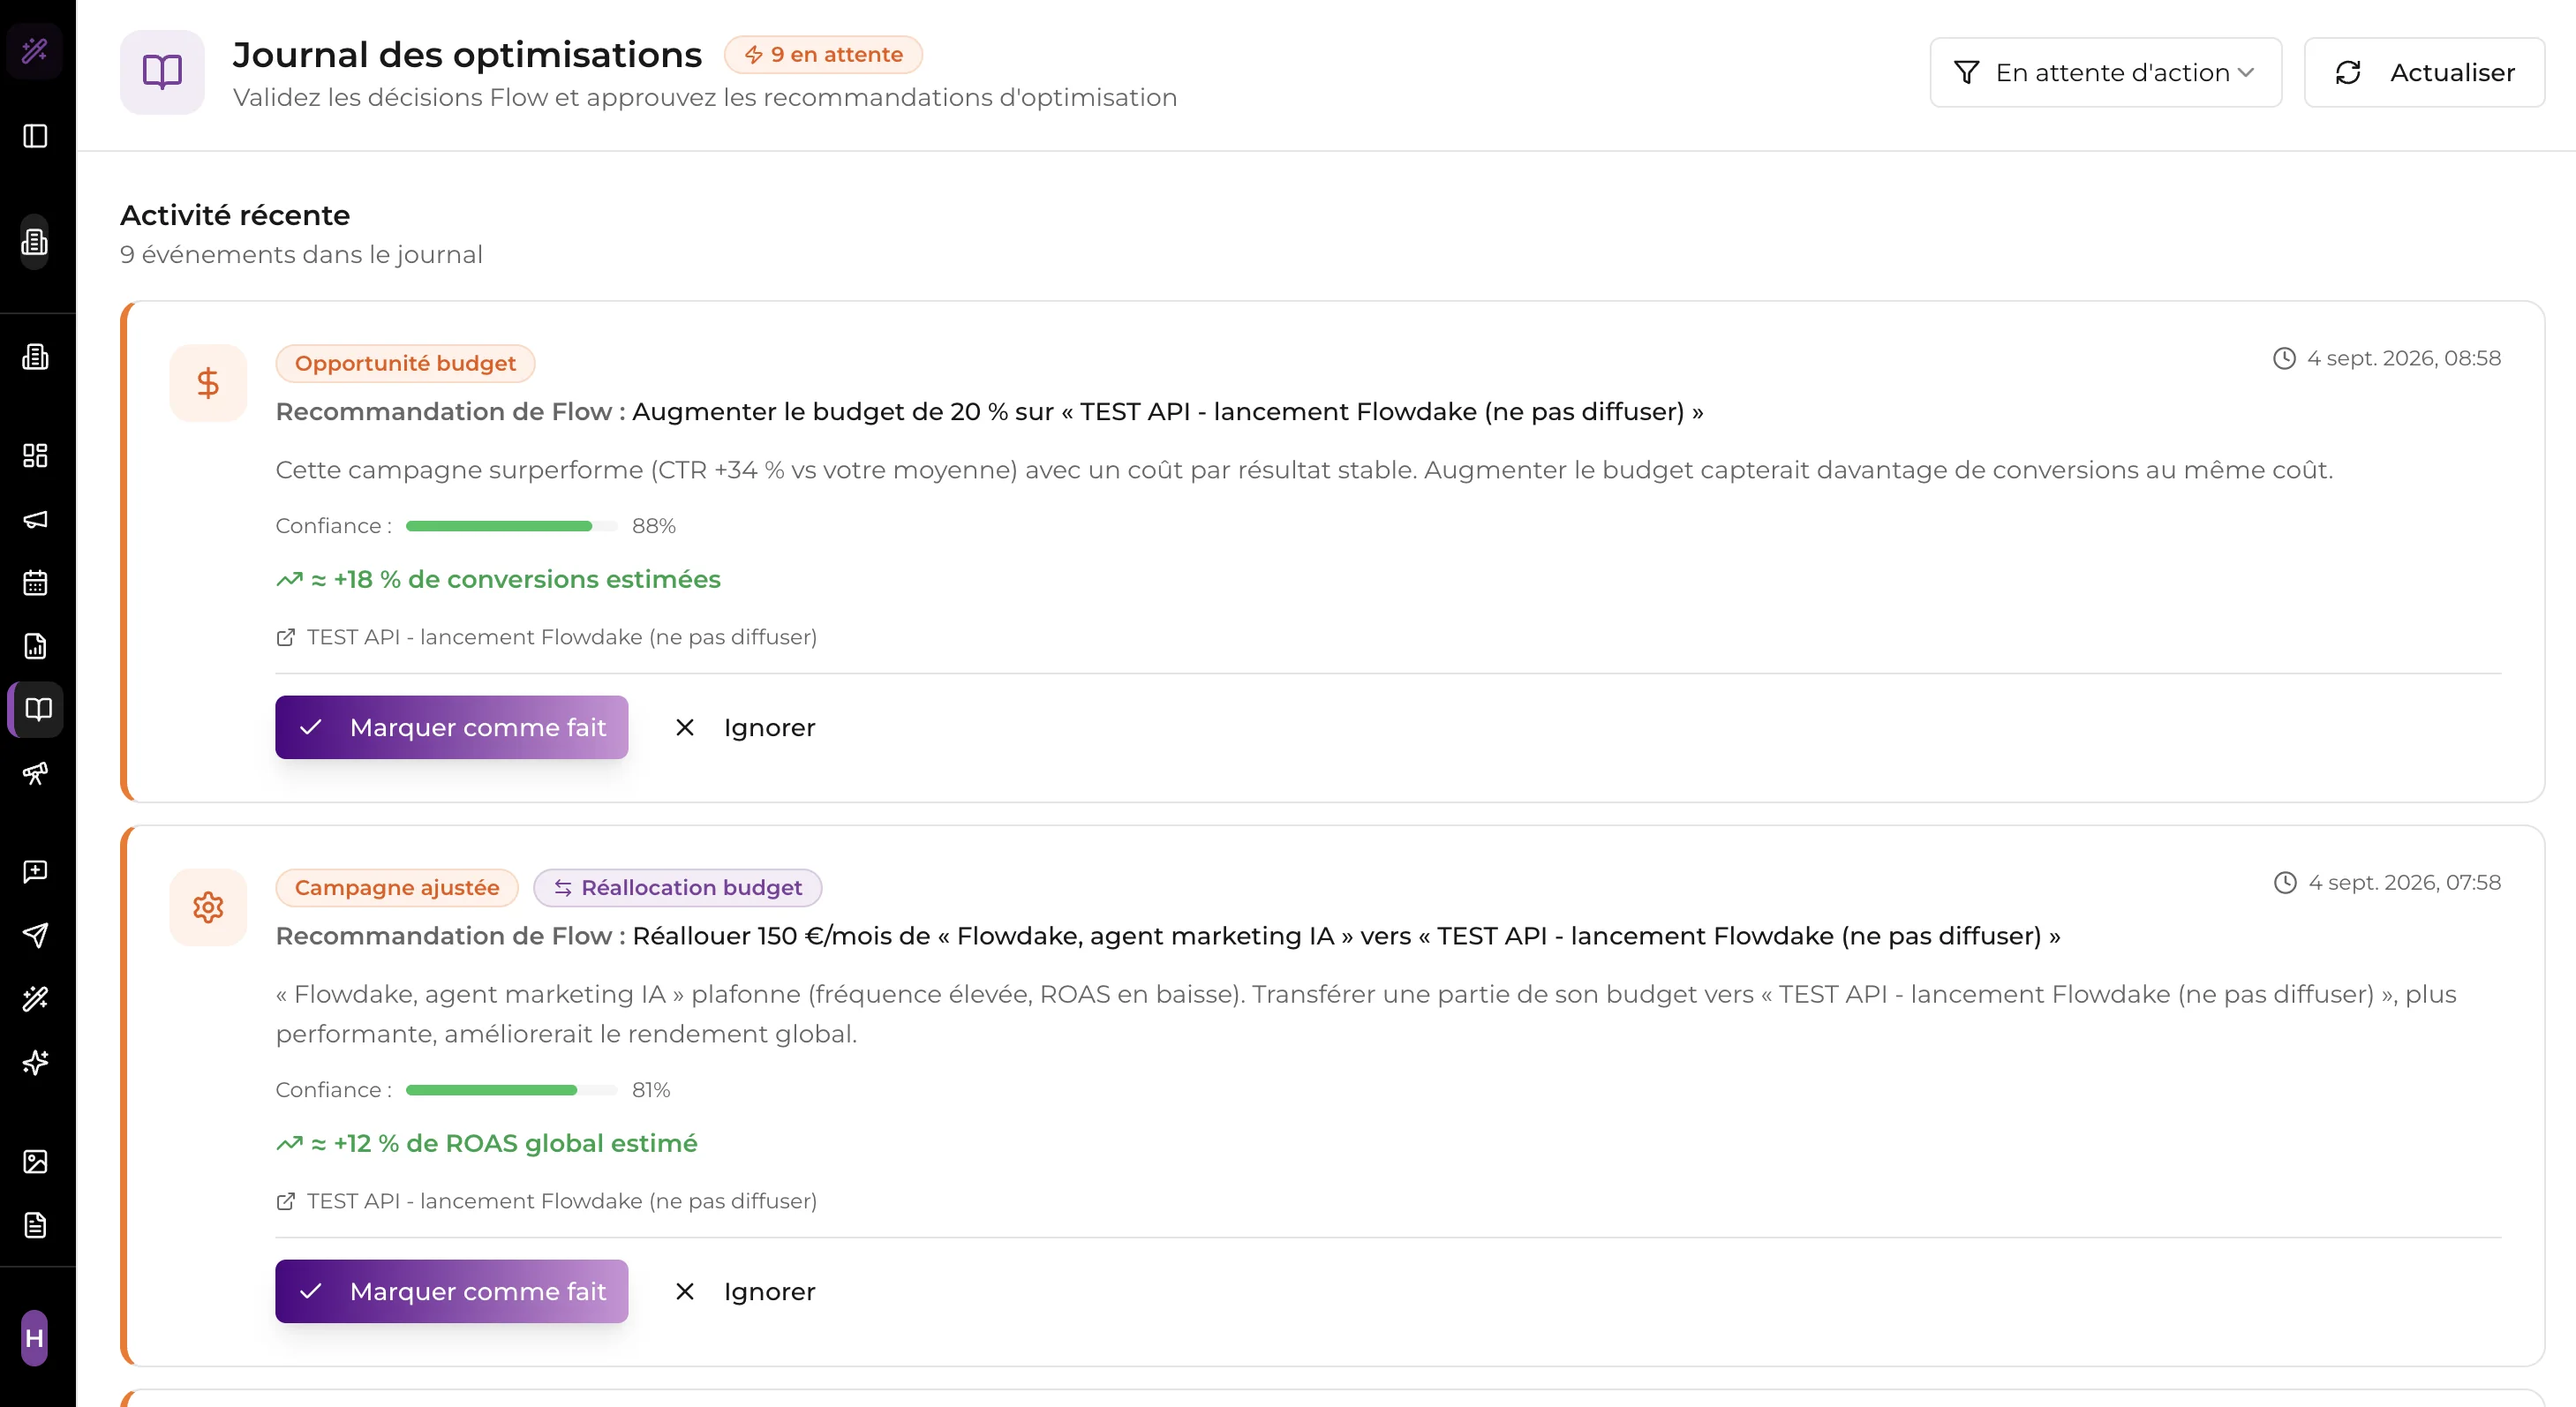Click the ≈ +12 % de ROAS global estimé text
2576x1407 pixels.
coord(487,1143)
